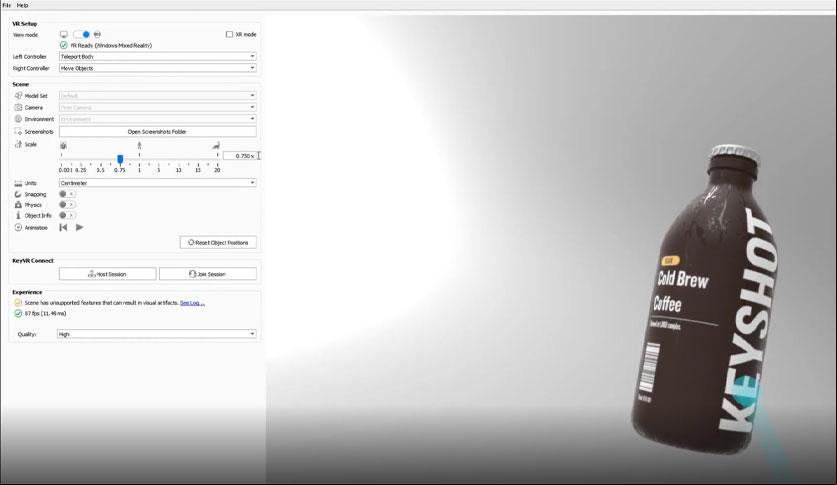The width and height of the screenshot is (837, 485).
Task: Click the Physics weight icon
Action: coord(18,205)
